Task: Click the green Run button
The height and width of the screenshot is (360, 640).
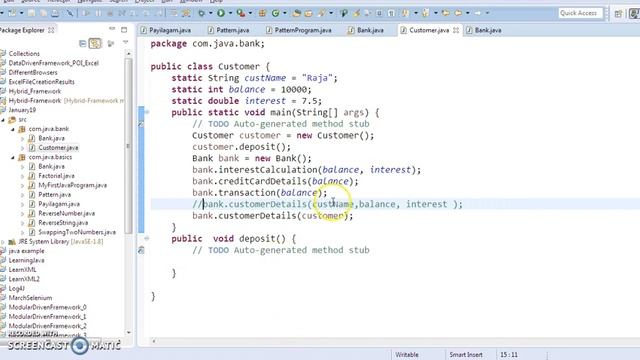Action: click(221, 13)
